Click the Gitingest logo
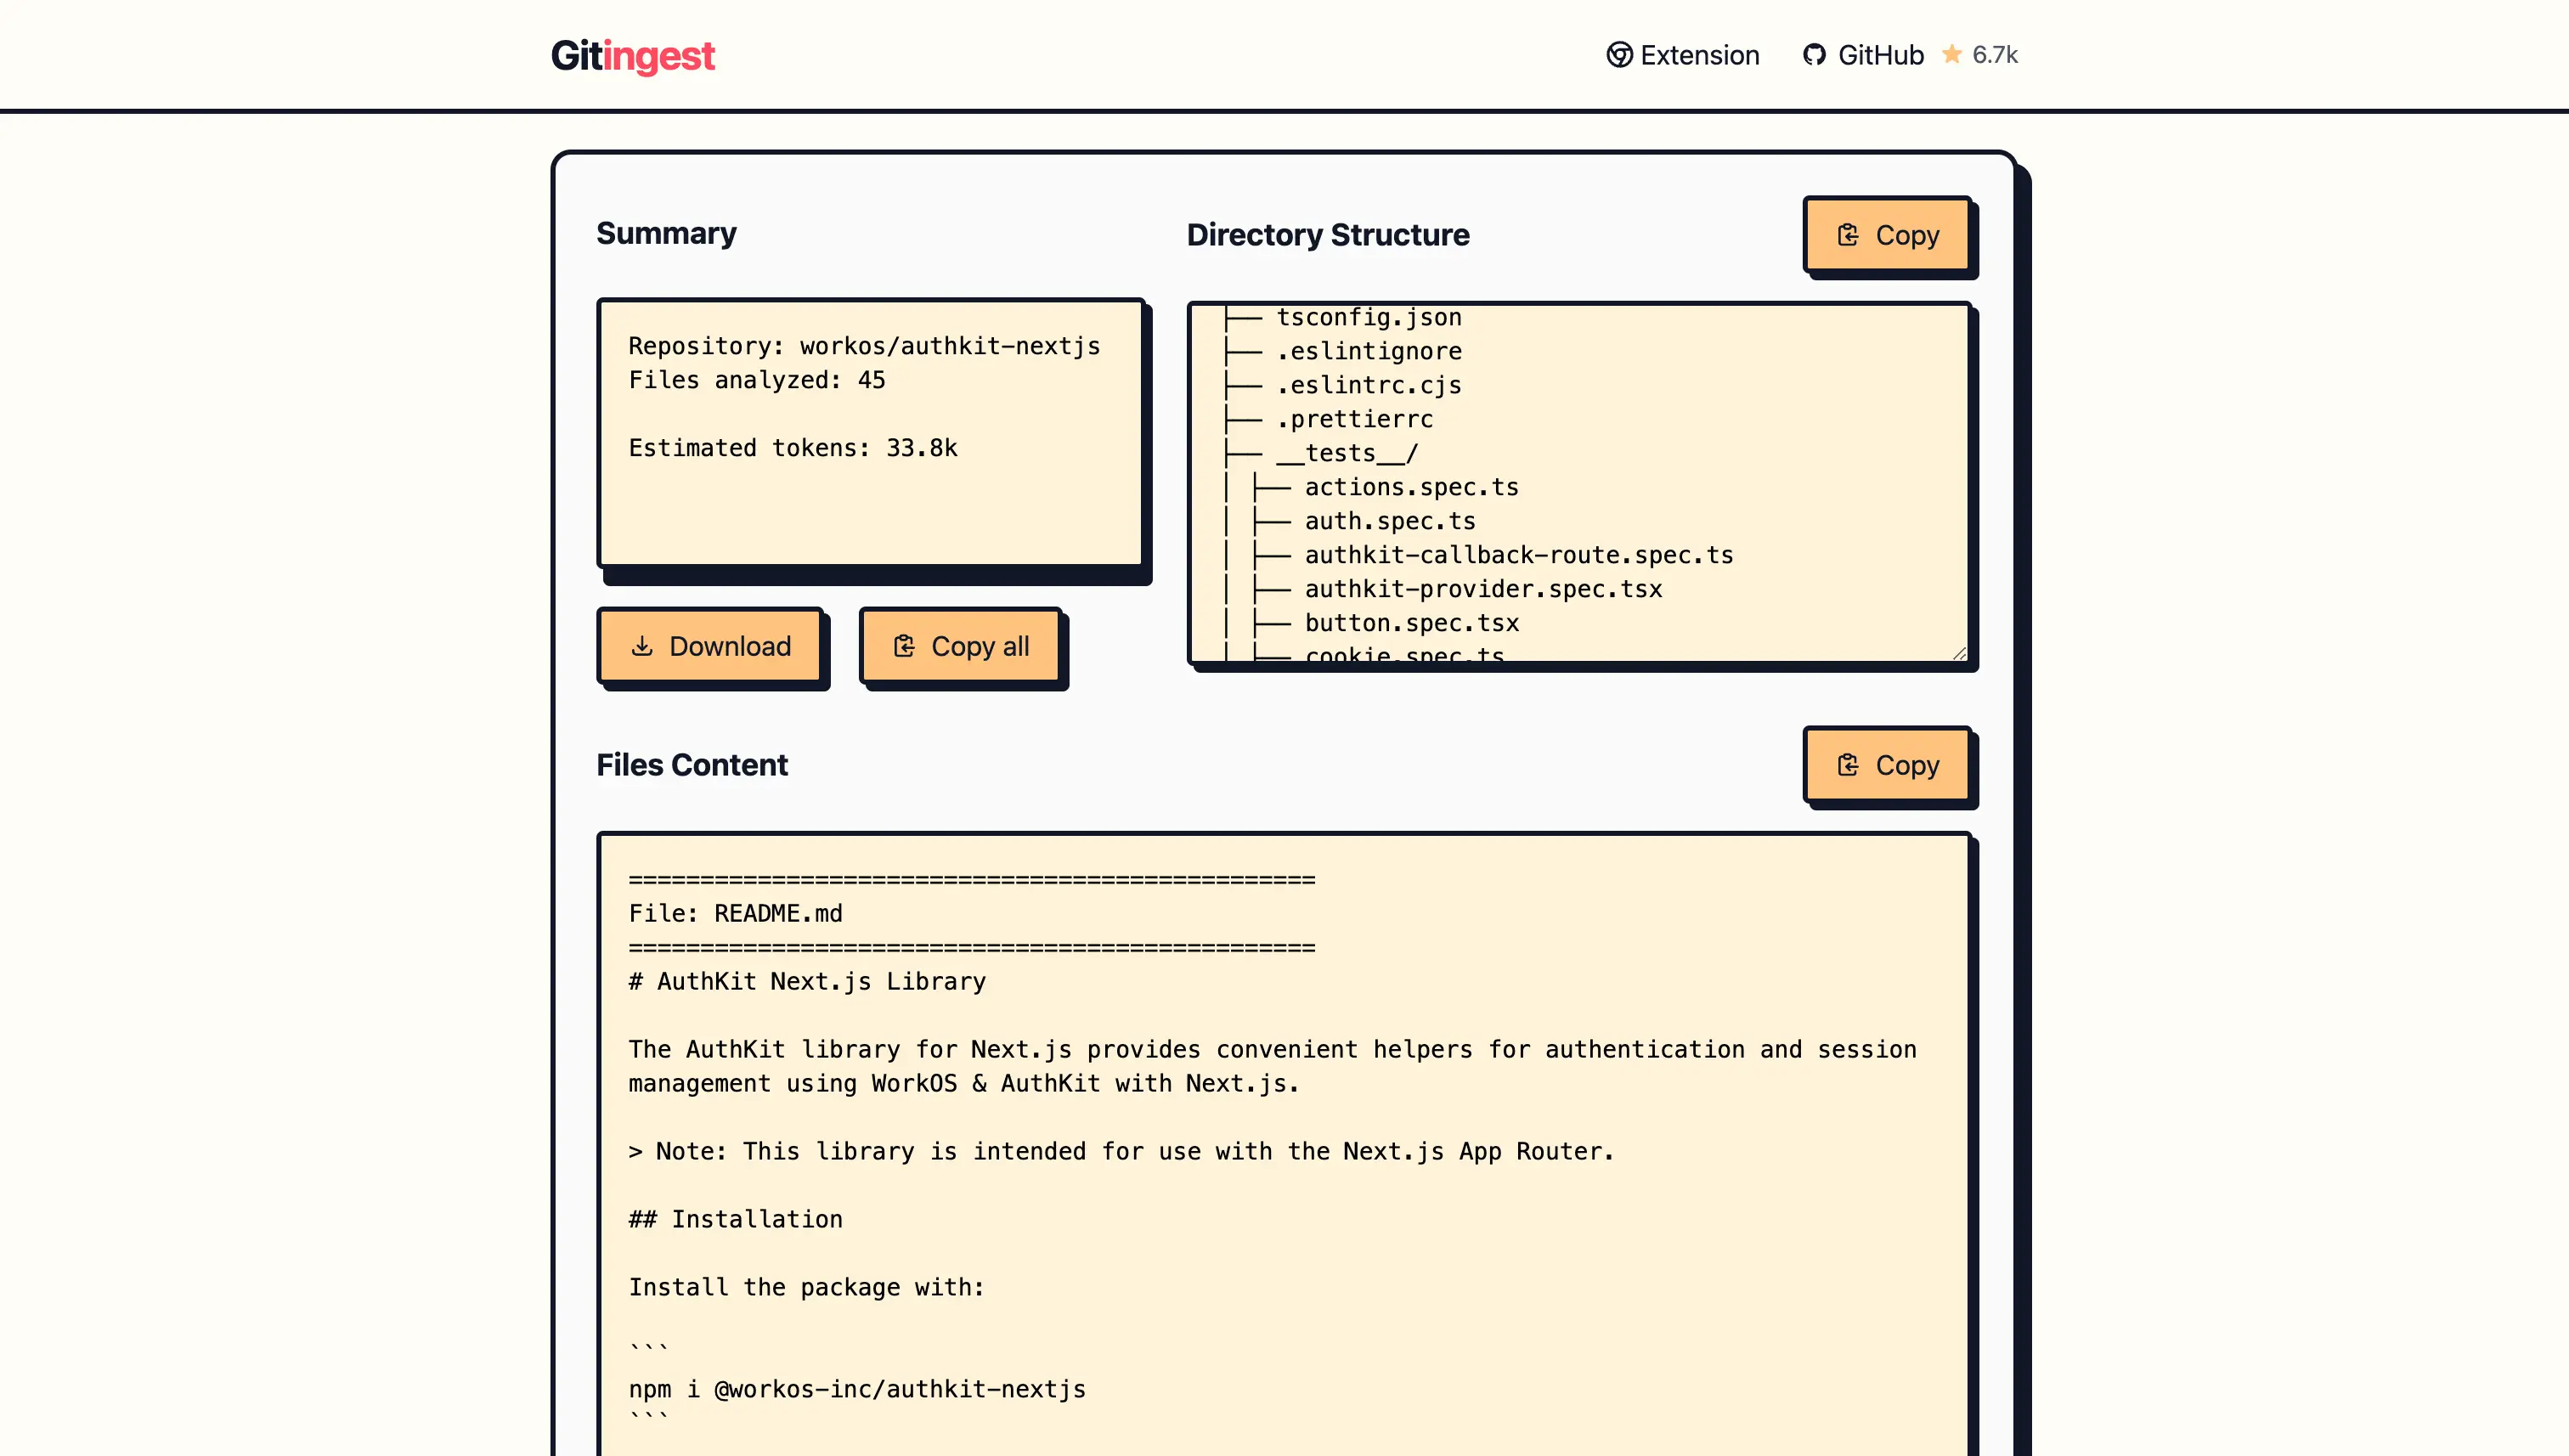This screenshot has height=1456, width=2569. 633,56
